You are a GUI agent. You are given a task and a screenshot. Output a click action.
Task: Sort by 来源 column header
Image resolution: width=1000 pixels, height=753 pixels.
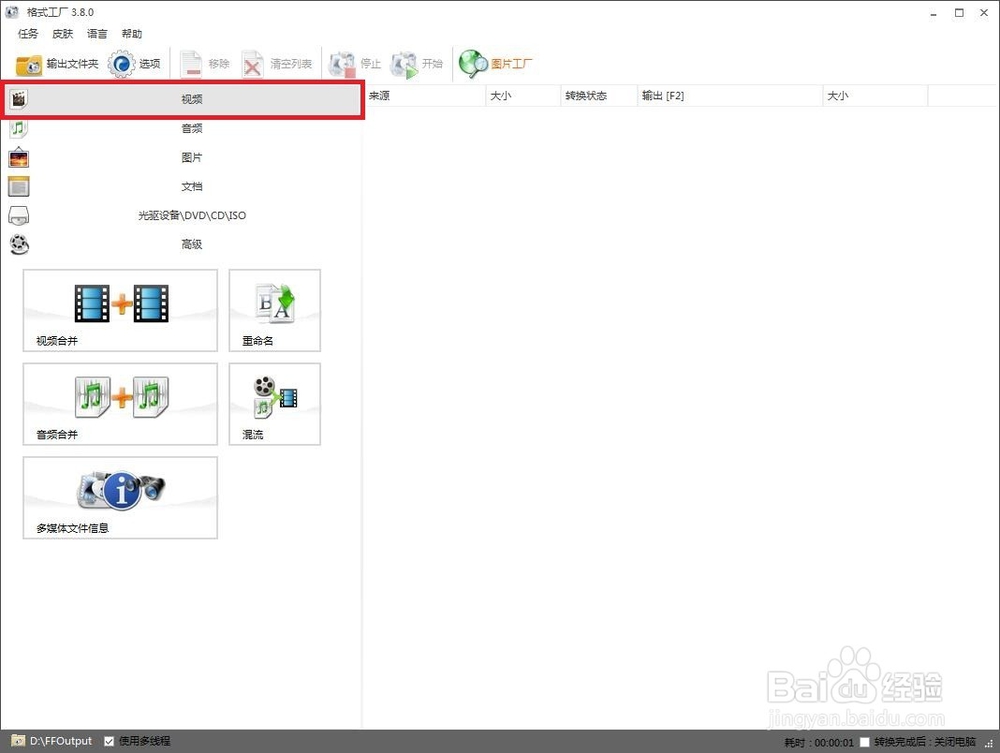click(425, 96)
